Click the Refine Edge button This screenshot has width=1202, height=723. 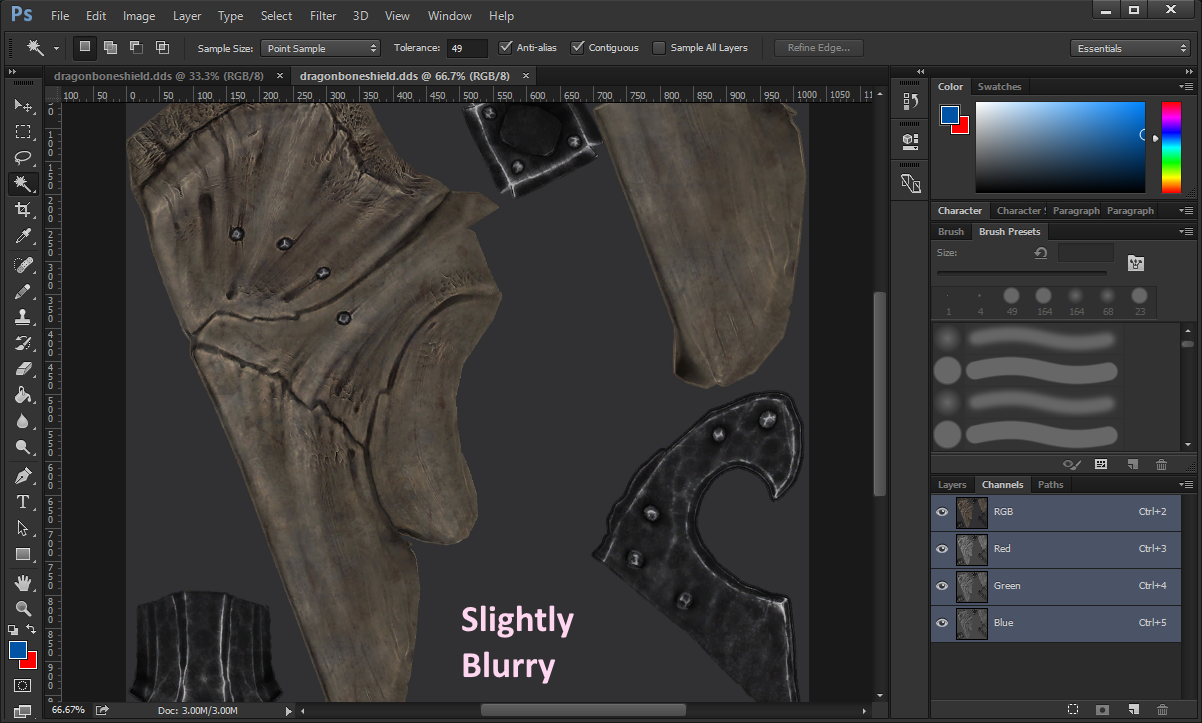(x=818, y=47)
